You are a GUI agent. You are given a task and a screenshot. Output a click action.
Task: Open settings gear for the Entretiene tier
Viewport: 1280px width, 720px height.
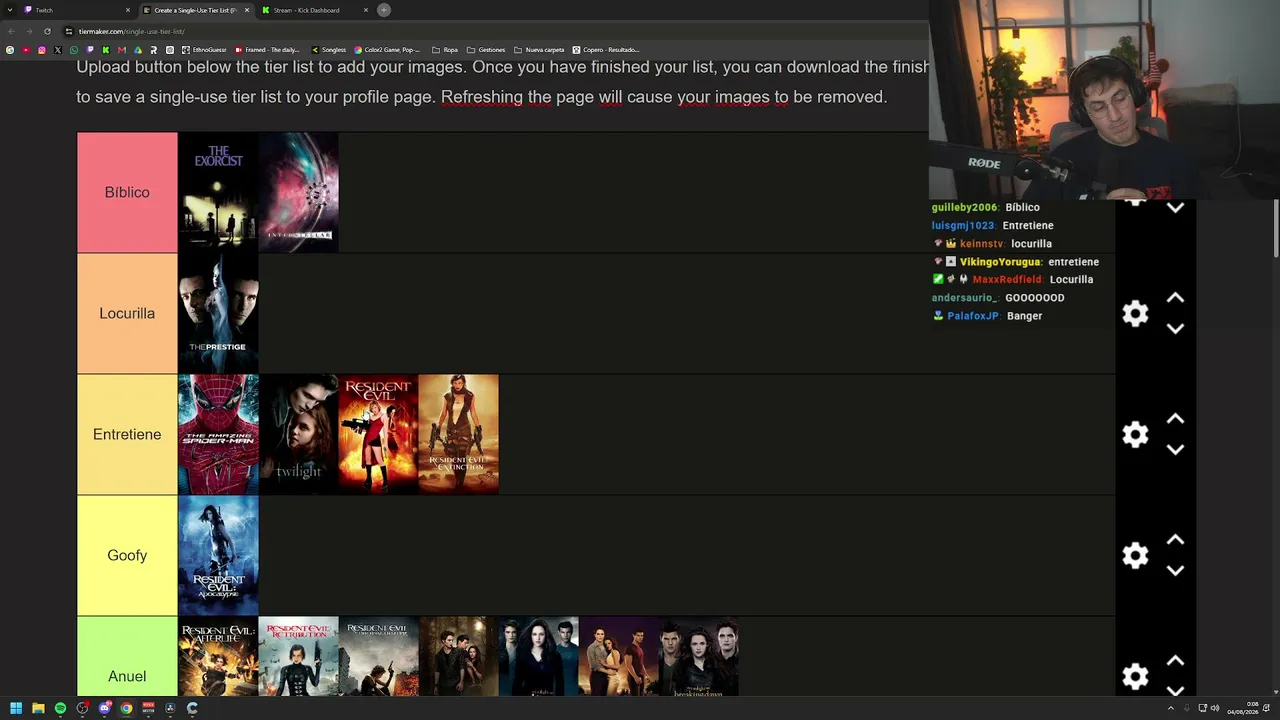tap(1135, 435)
